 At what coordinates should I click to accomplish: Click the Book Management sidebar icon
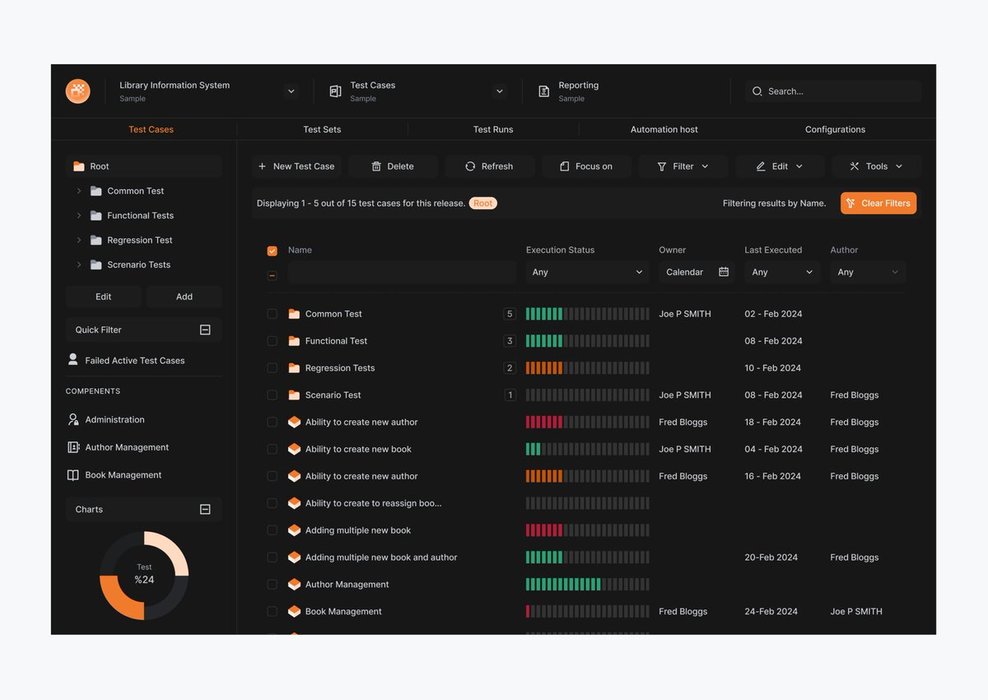[x=73, y=476]
